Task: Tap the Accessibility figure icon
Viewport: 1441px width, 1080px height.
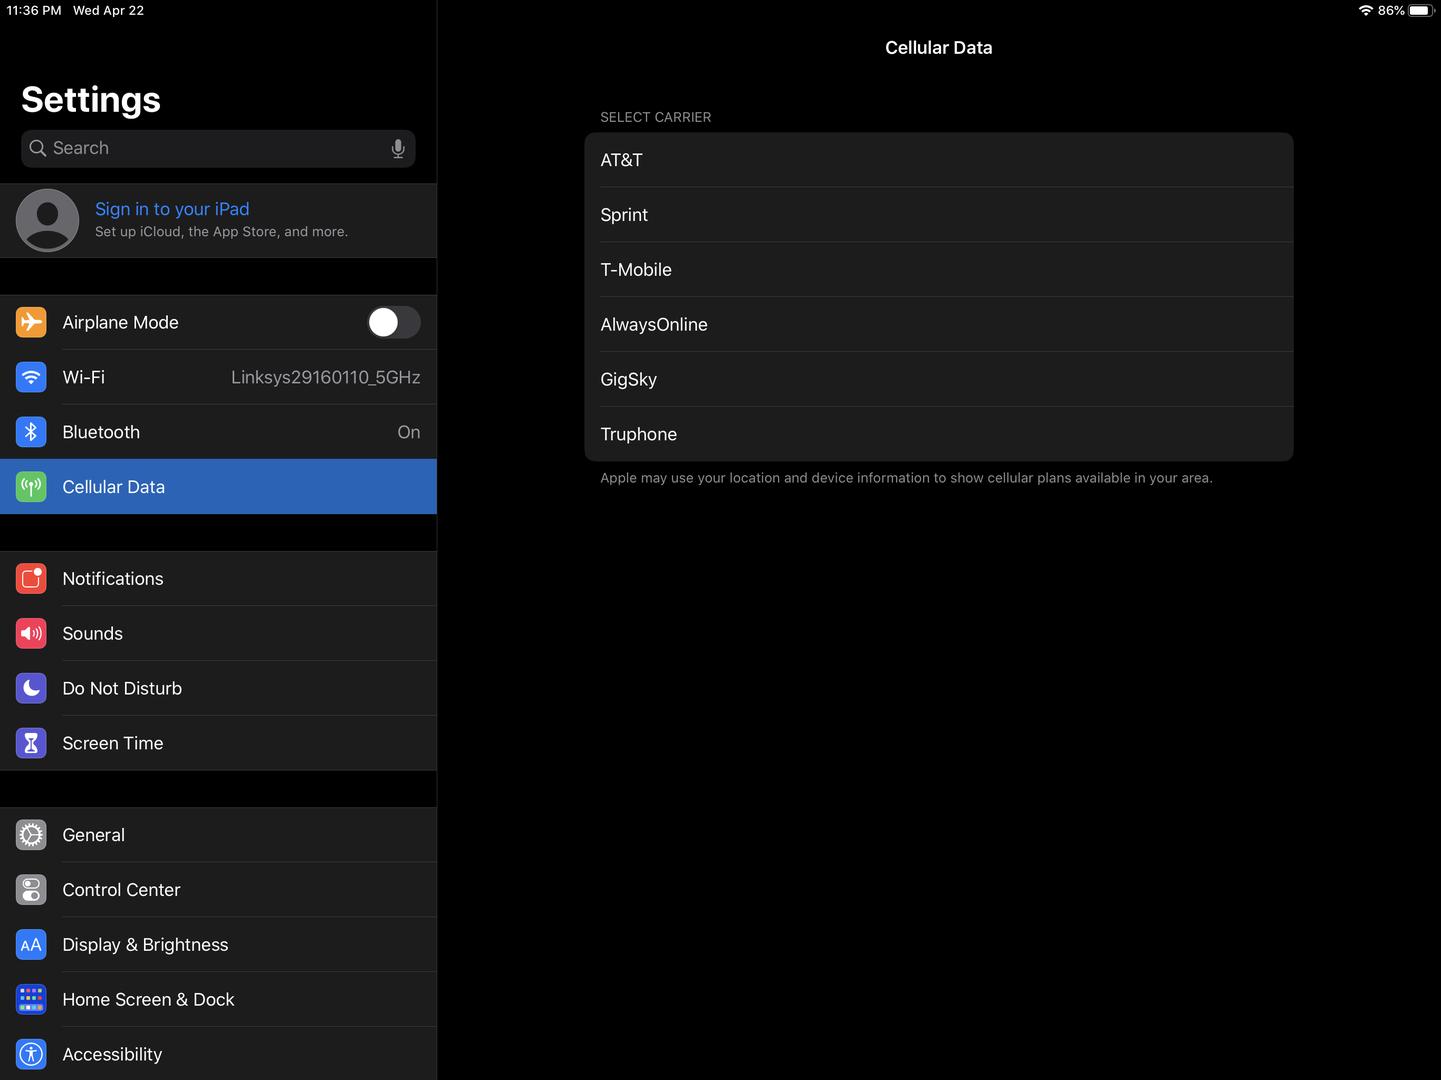Action: (x=31, y=1054)
